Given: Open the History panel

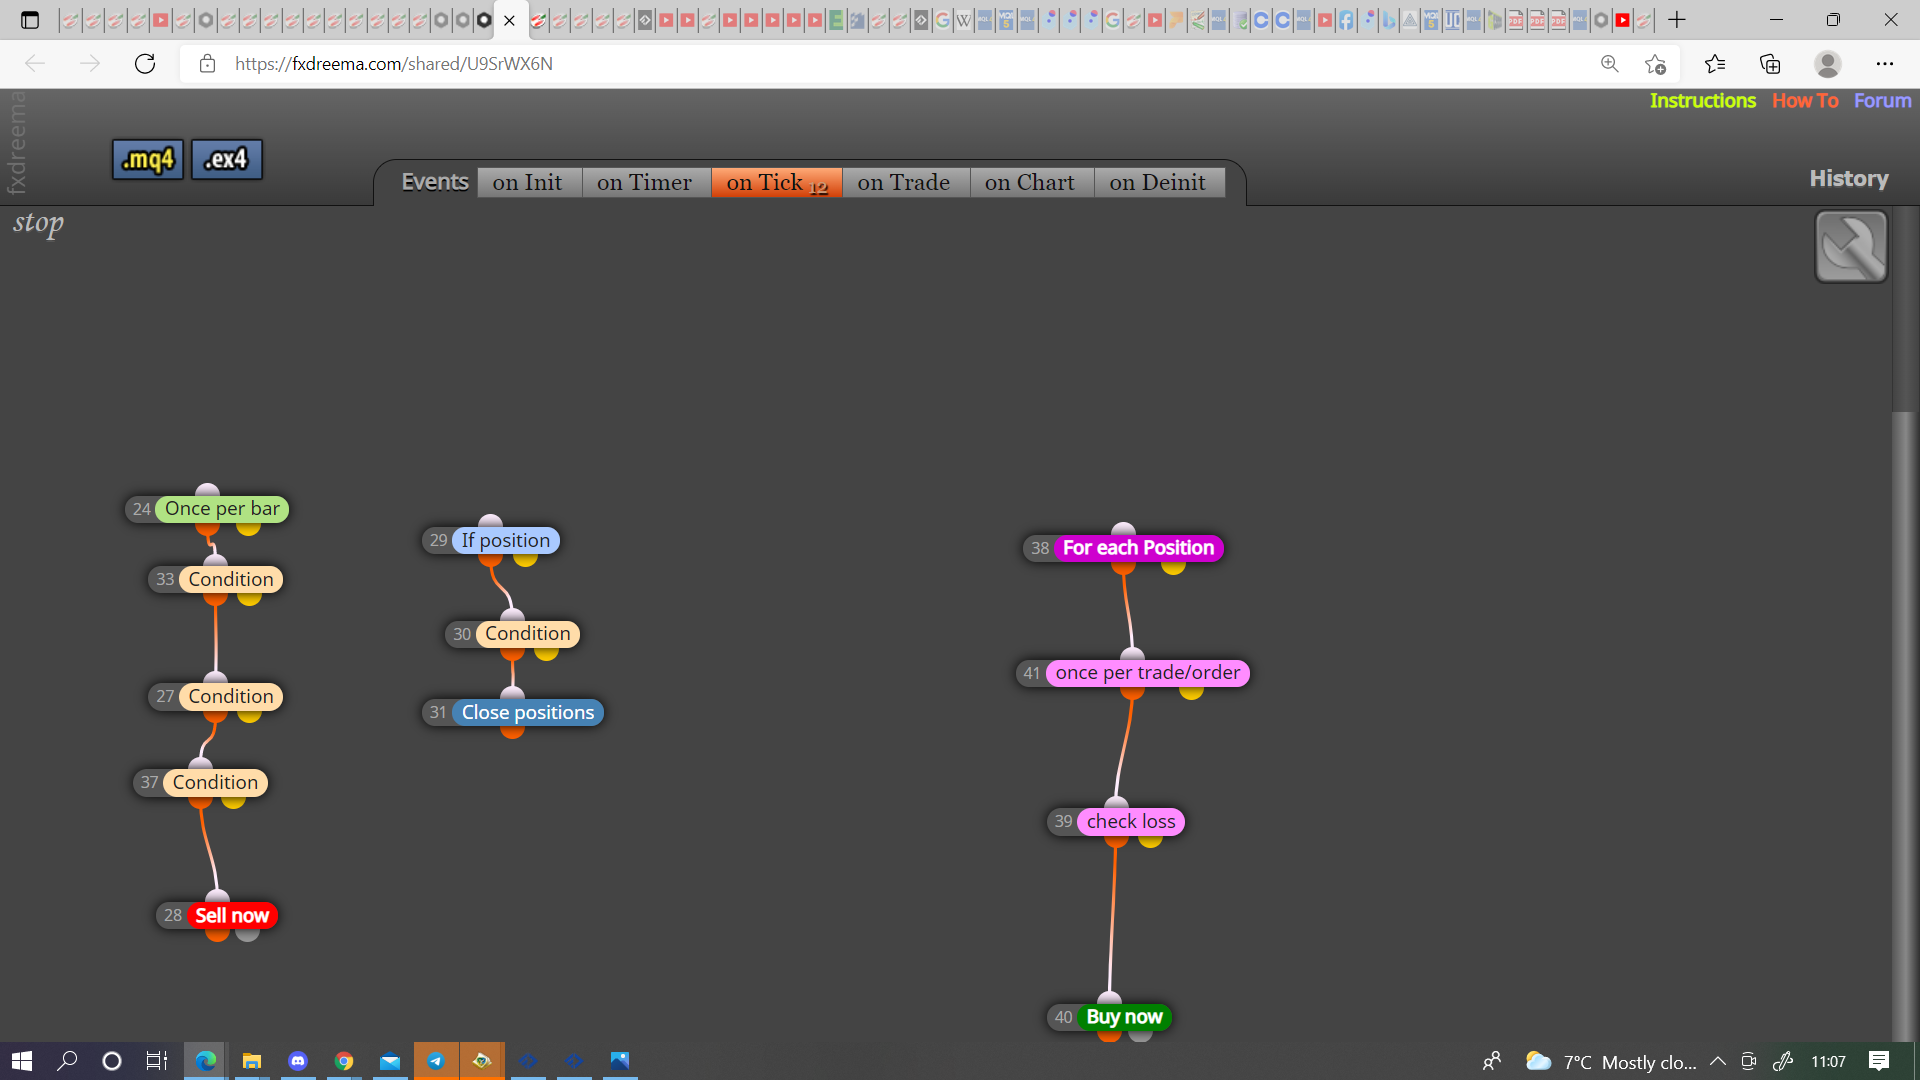Looking at the screenshot, I should click(x=1849, y=179).
